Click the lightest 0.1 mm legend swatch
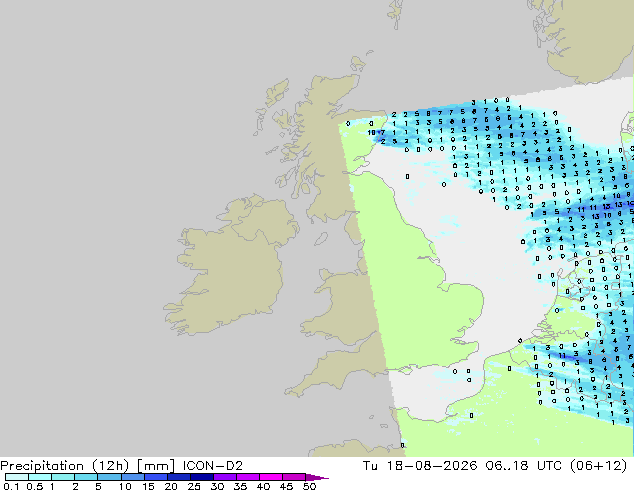The height and width of the screenshot is (490, 634). coord(17,477)
